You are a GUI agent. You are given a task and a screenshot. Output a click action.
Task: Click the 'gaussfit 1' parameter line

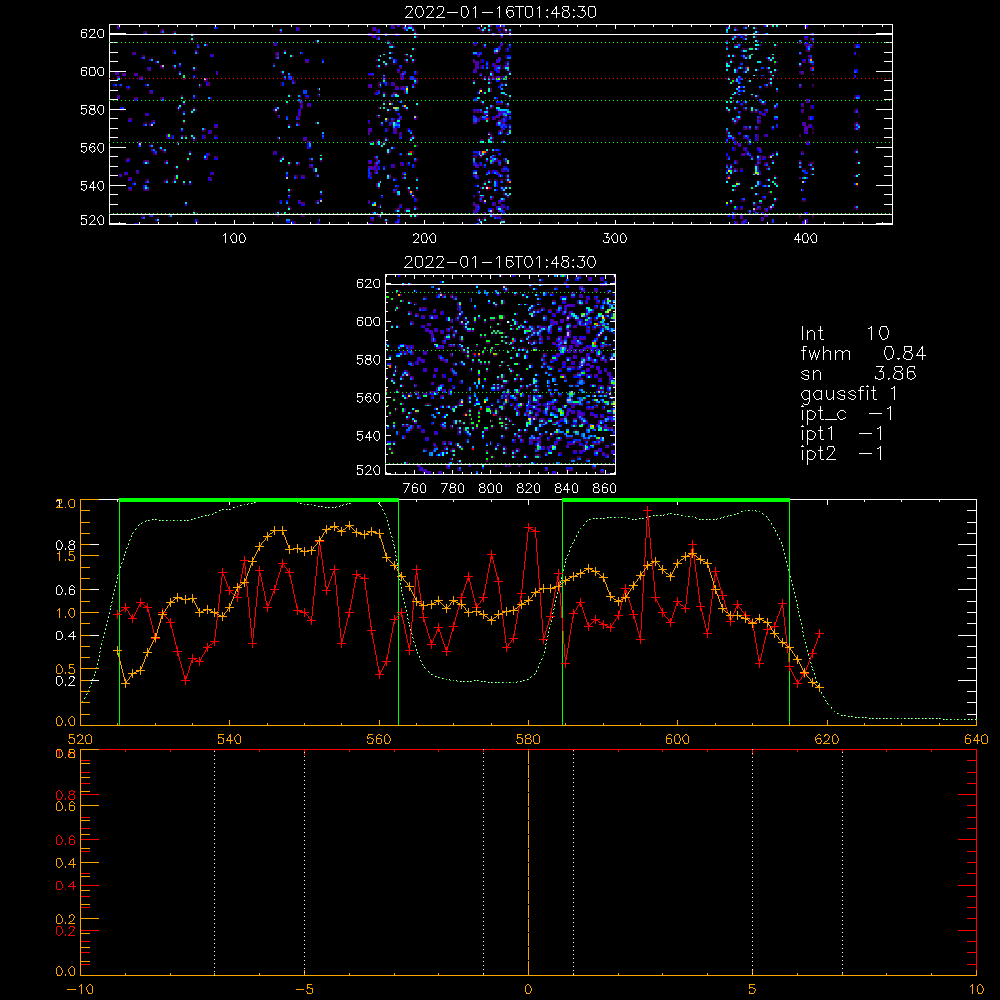(x=849, y=393)
